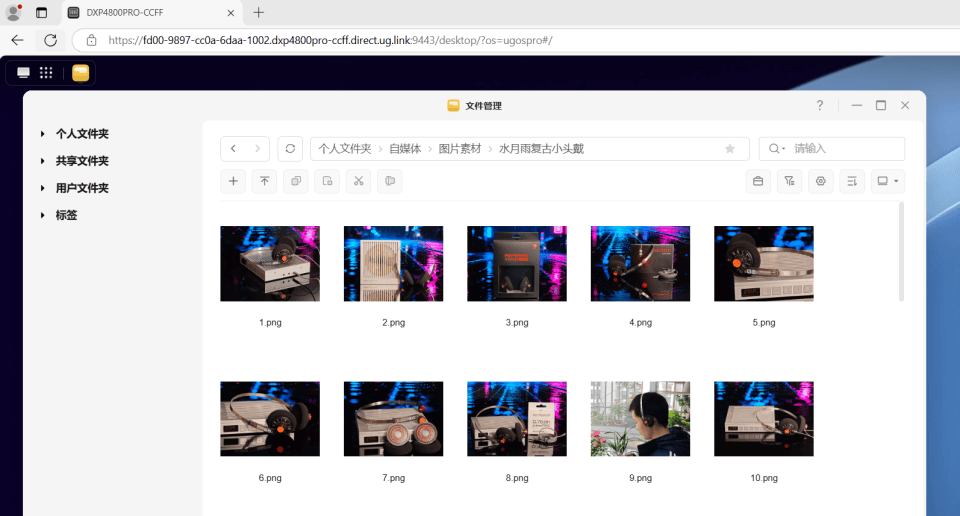Select thumbnail of 8.png
This screenshot has width=960, height=516.
click(517, 419)
